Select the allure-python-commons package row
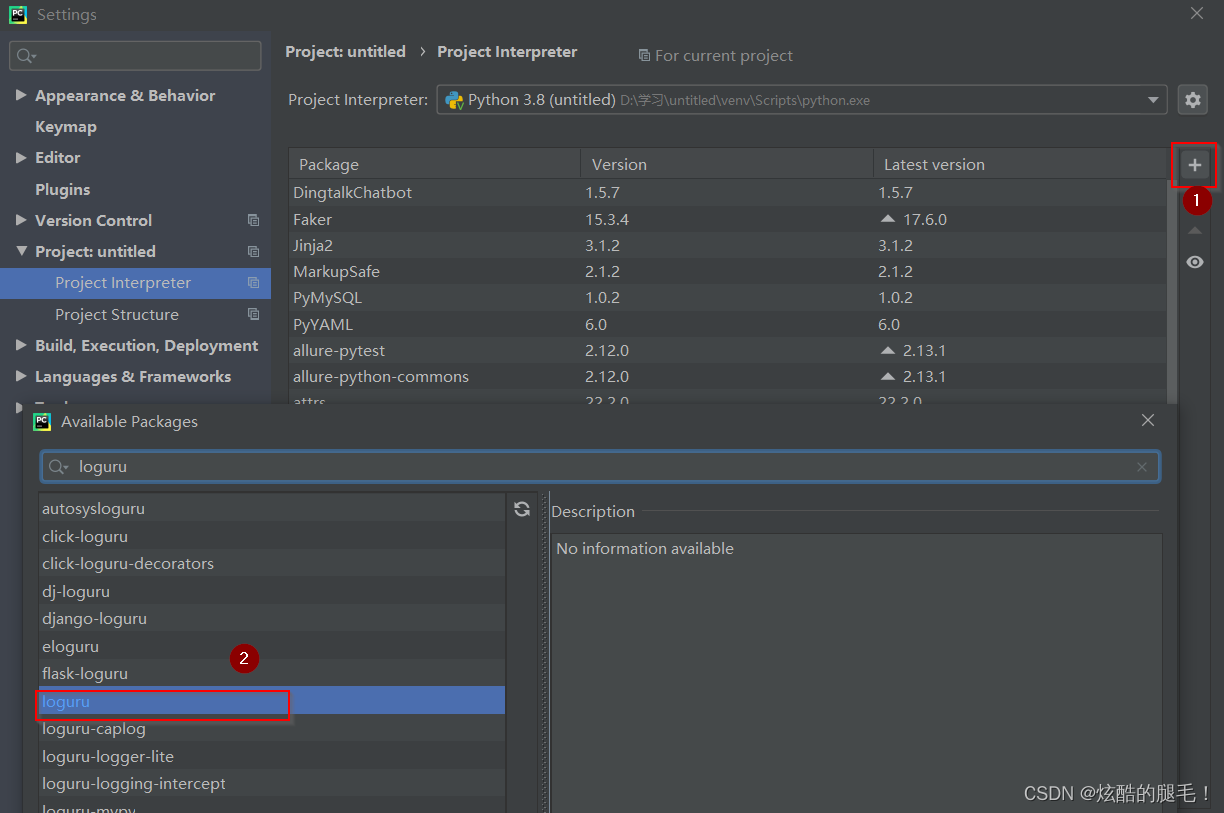This screenshot has width=1224, height=813. [x=728, y=376]
